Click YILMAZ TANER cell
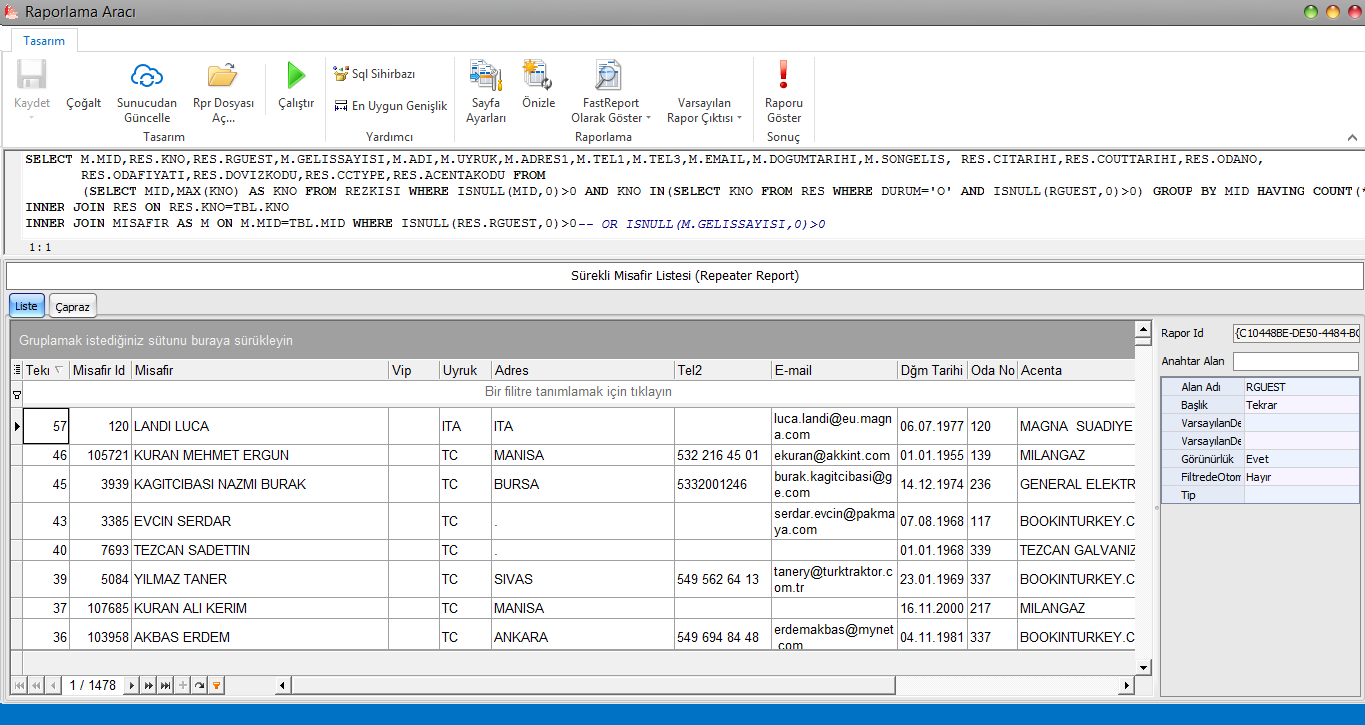 pyautogui.click(x=260, y=579)
